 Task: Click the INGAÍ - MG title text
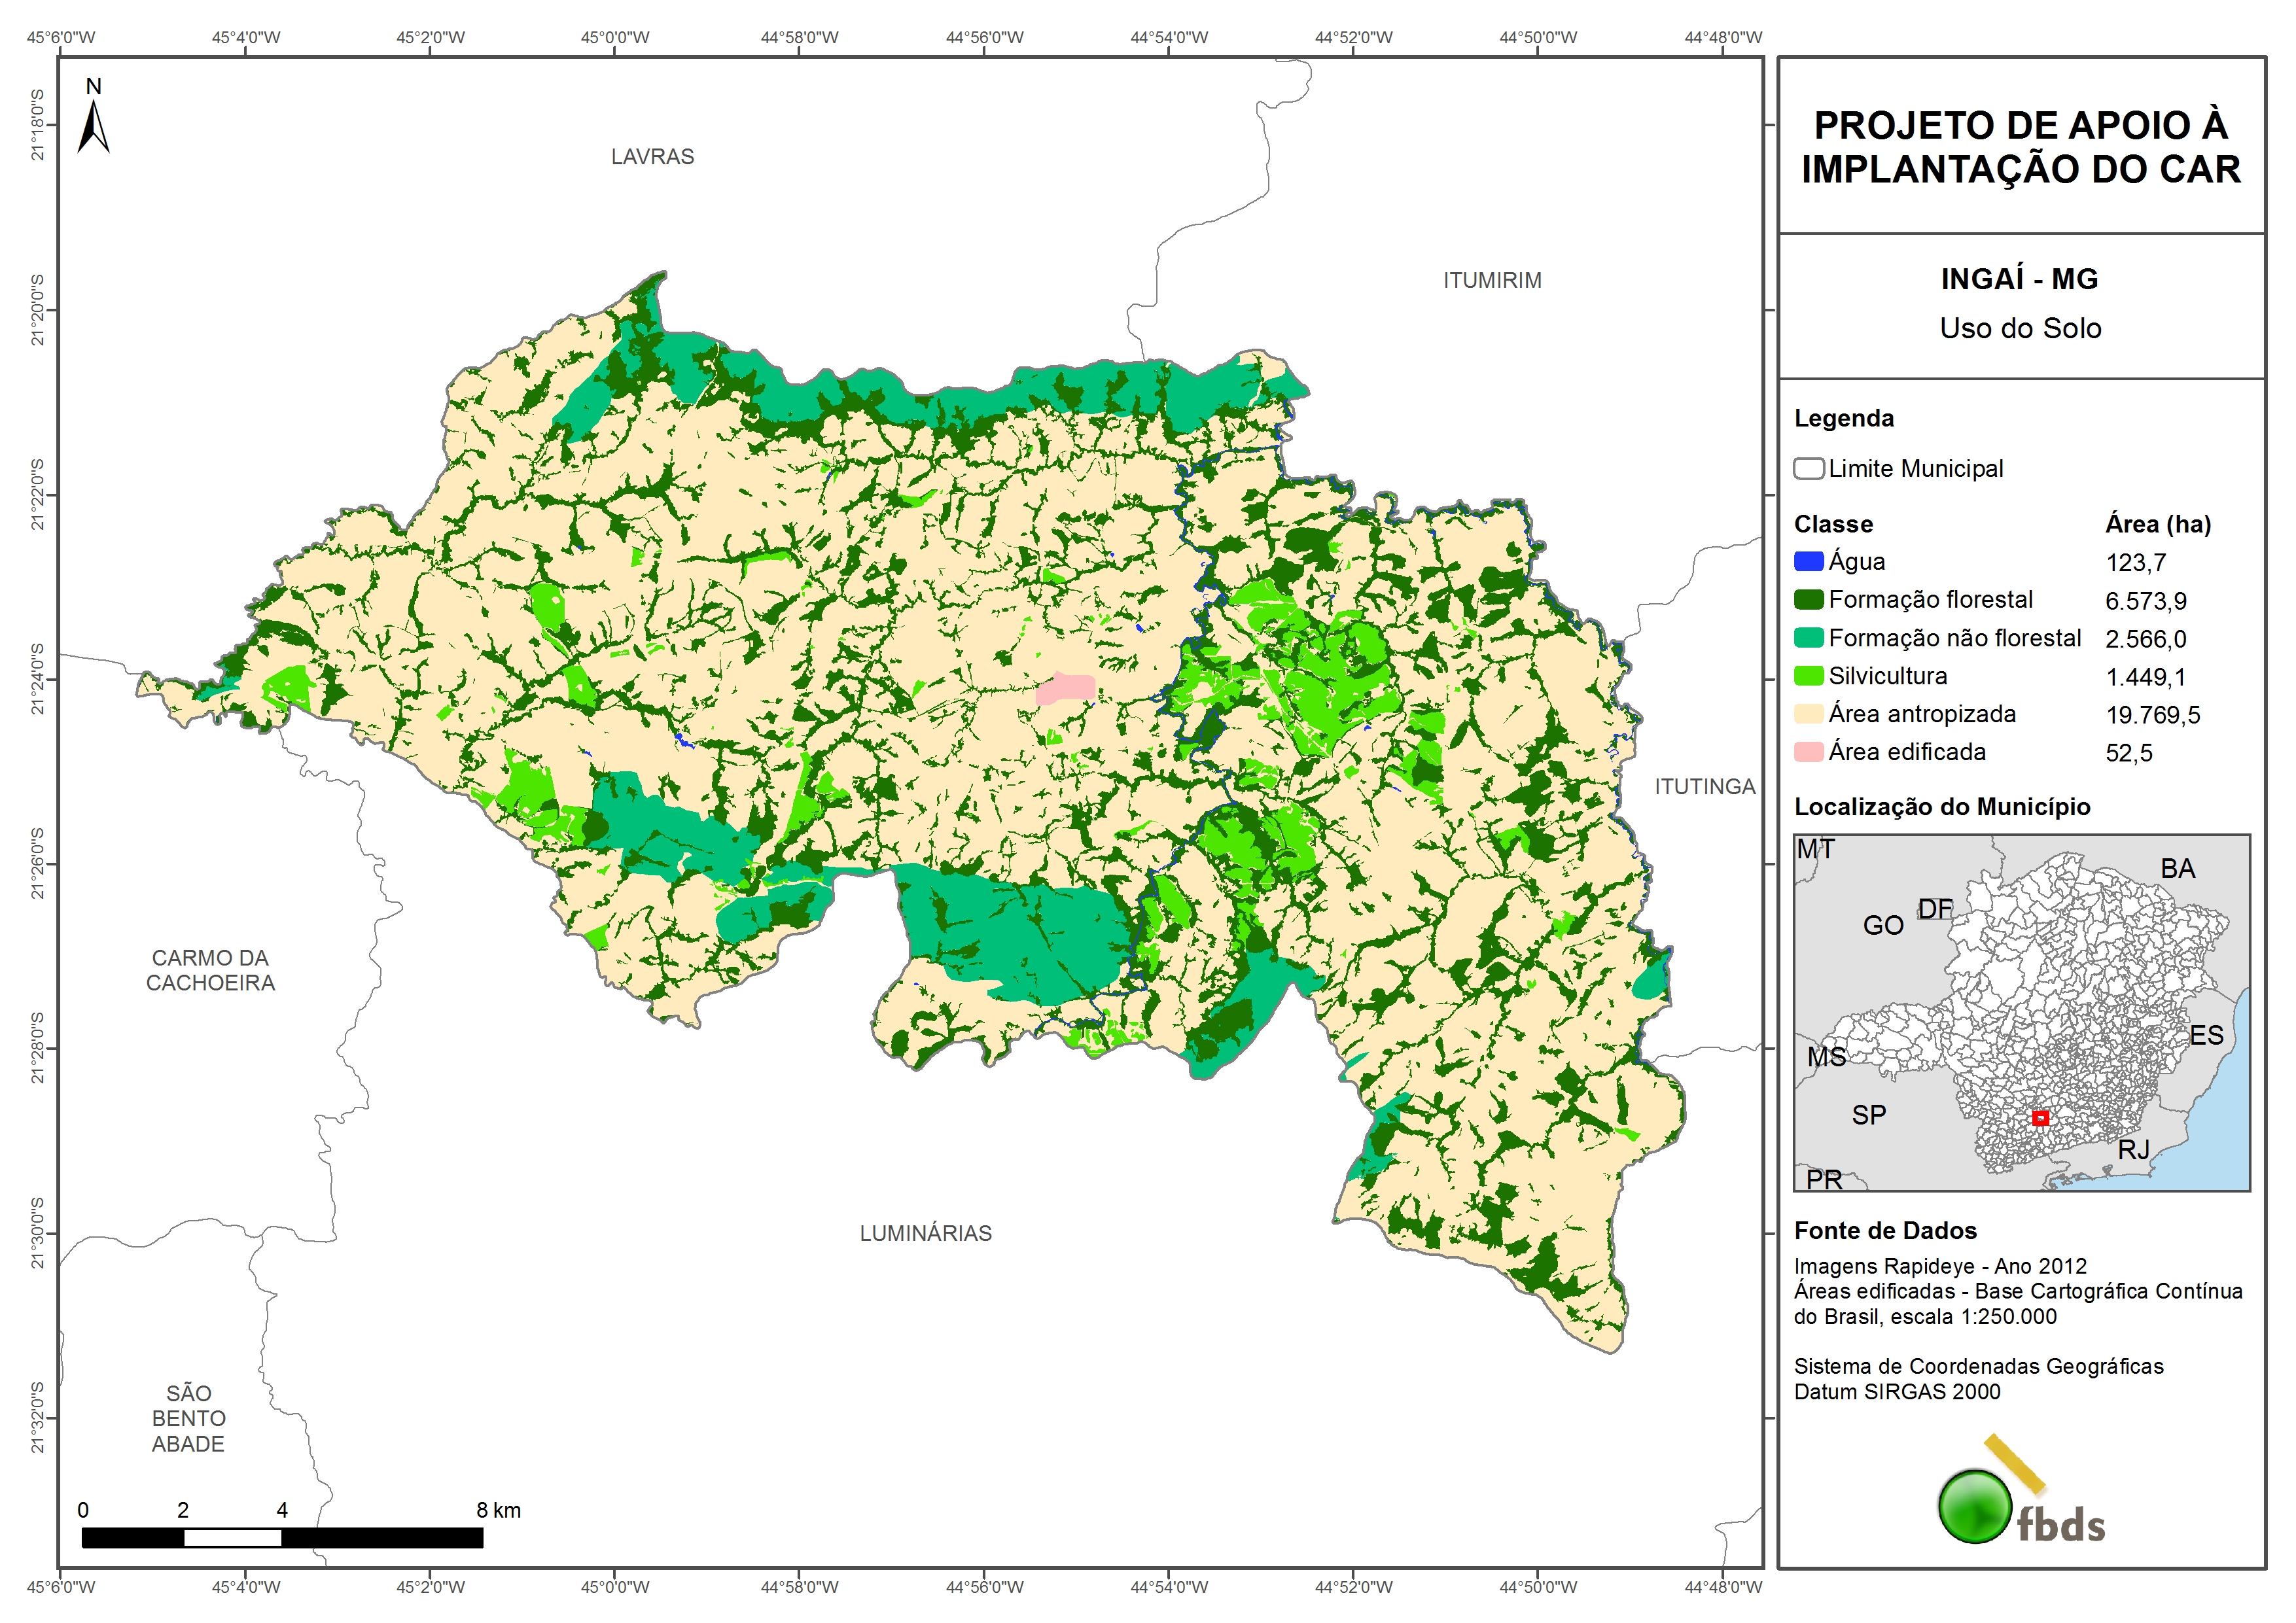(2019, 279)
